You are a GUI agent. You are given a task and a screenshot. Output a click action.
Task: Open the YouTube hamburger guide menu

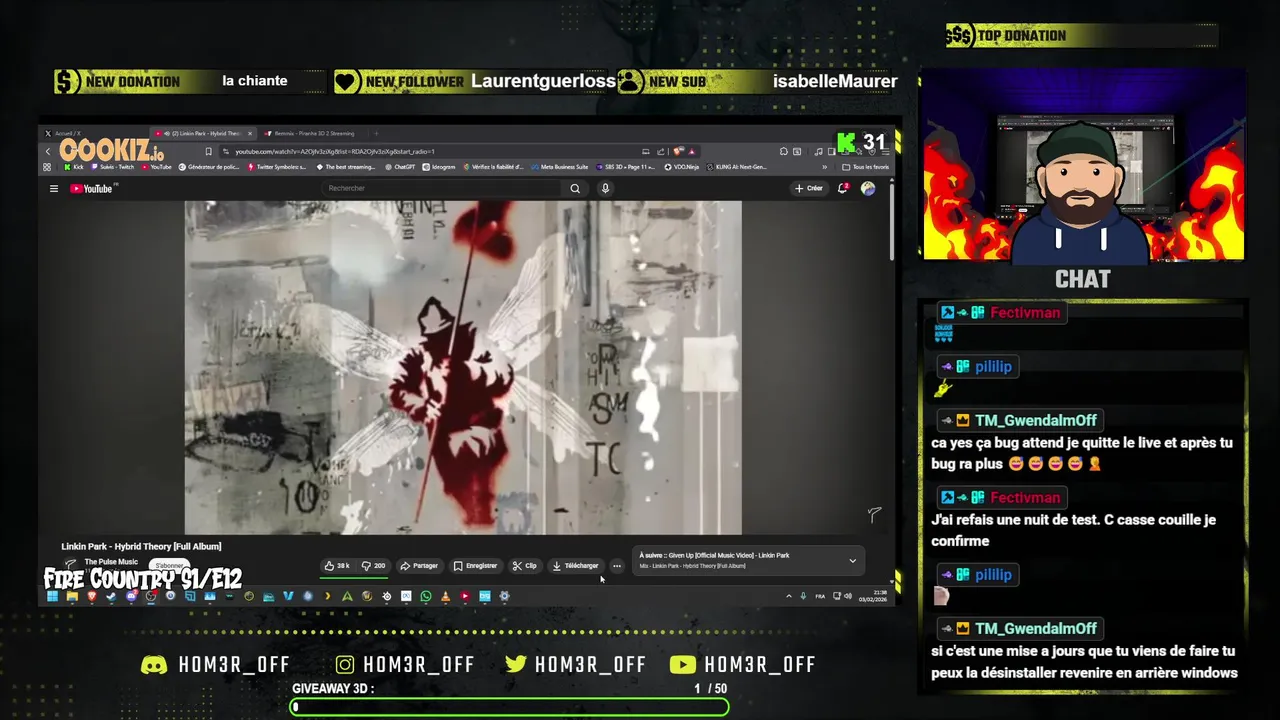point(54,188)
